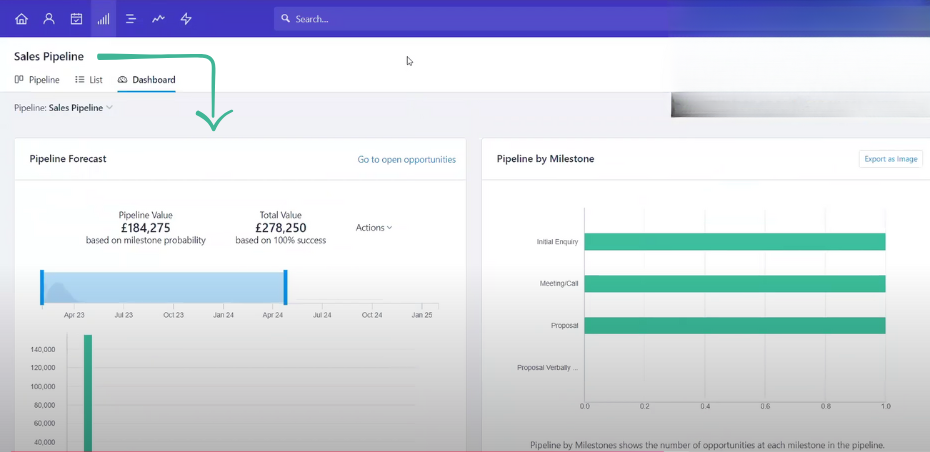Click the Proposal green bar
Image resolution: width=930 pixels, height=452 pixels.
[x=735, y=326]
